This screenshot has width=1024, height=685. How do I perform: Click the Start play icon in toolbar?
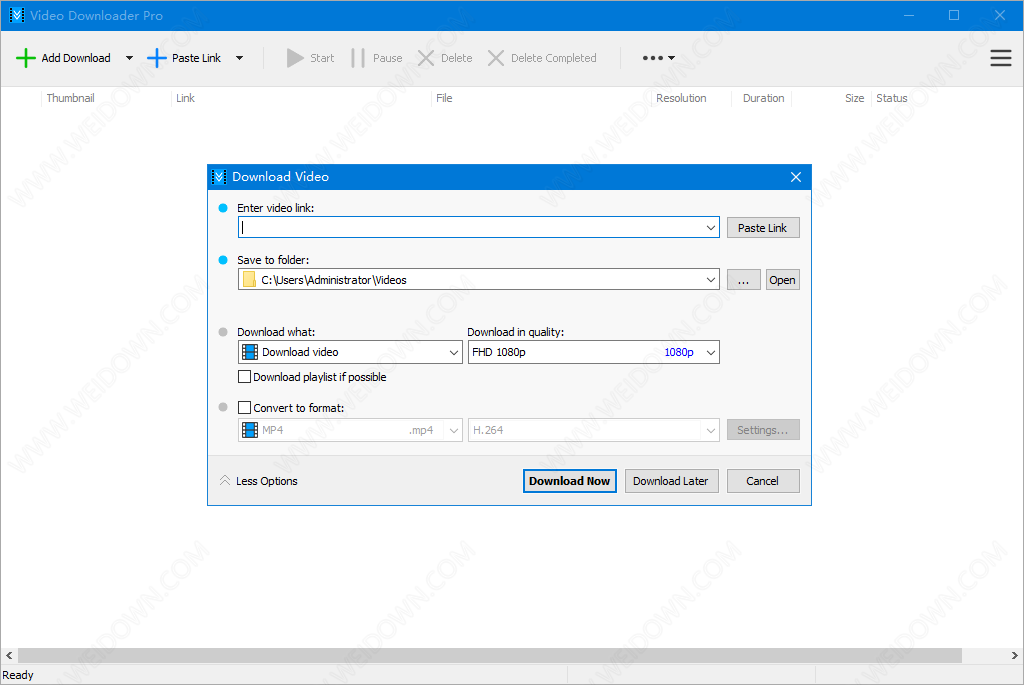click(295, 58)
